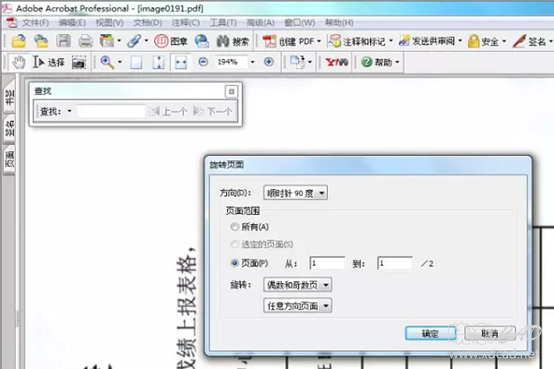Expand the 帮助 toolbar dropdown arrow

pyautogui.click(x=397, y=62)
